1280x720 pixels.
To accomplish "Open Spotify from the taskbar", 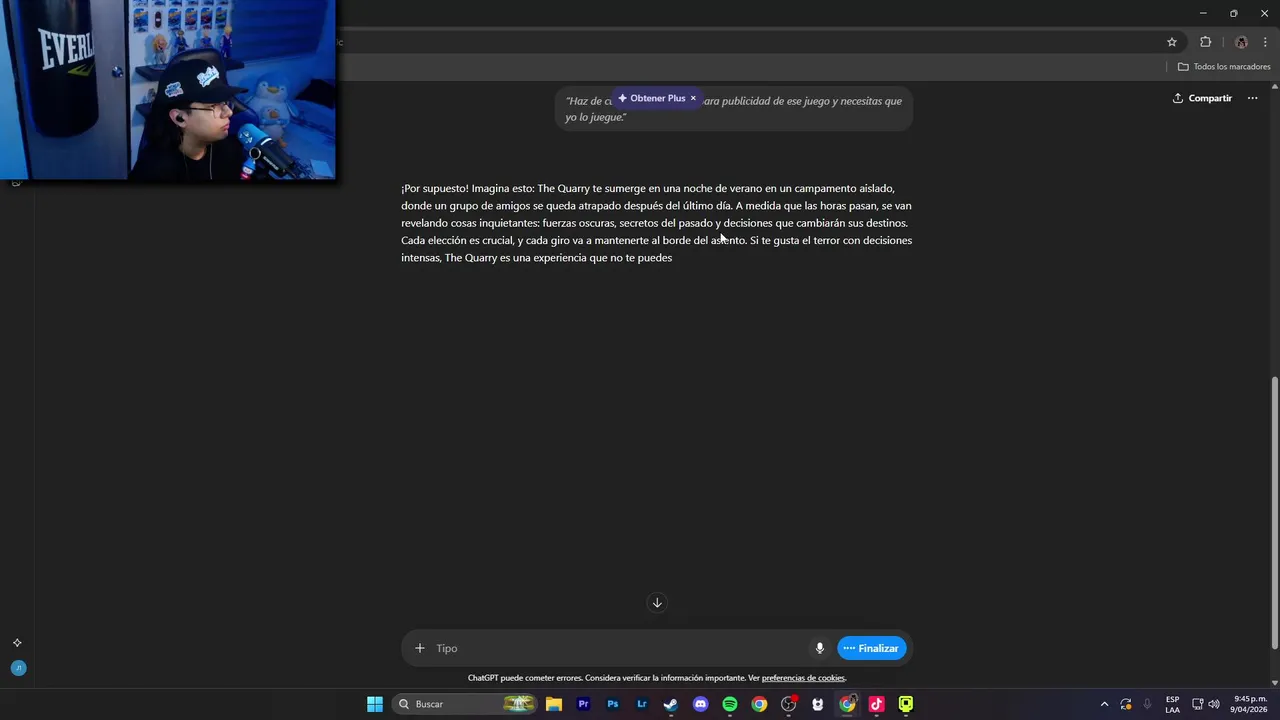I will tap(730, 704).
